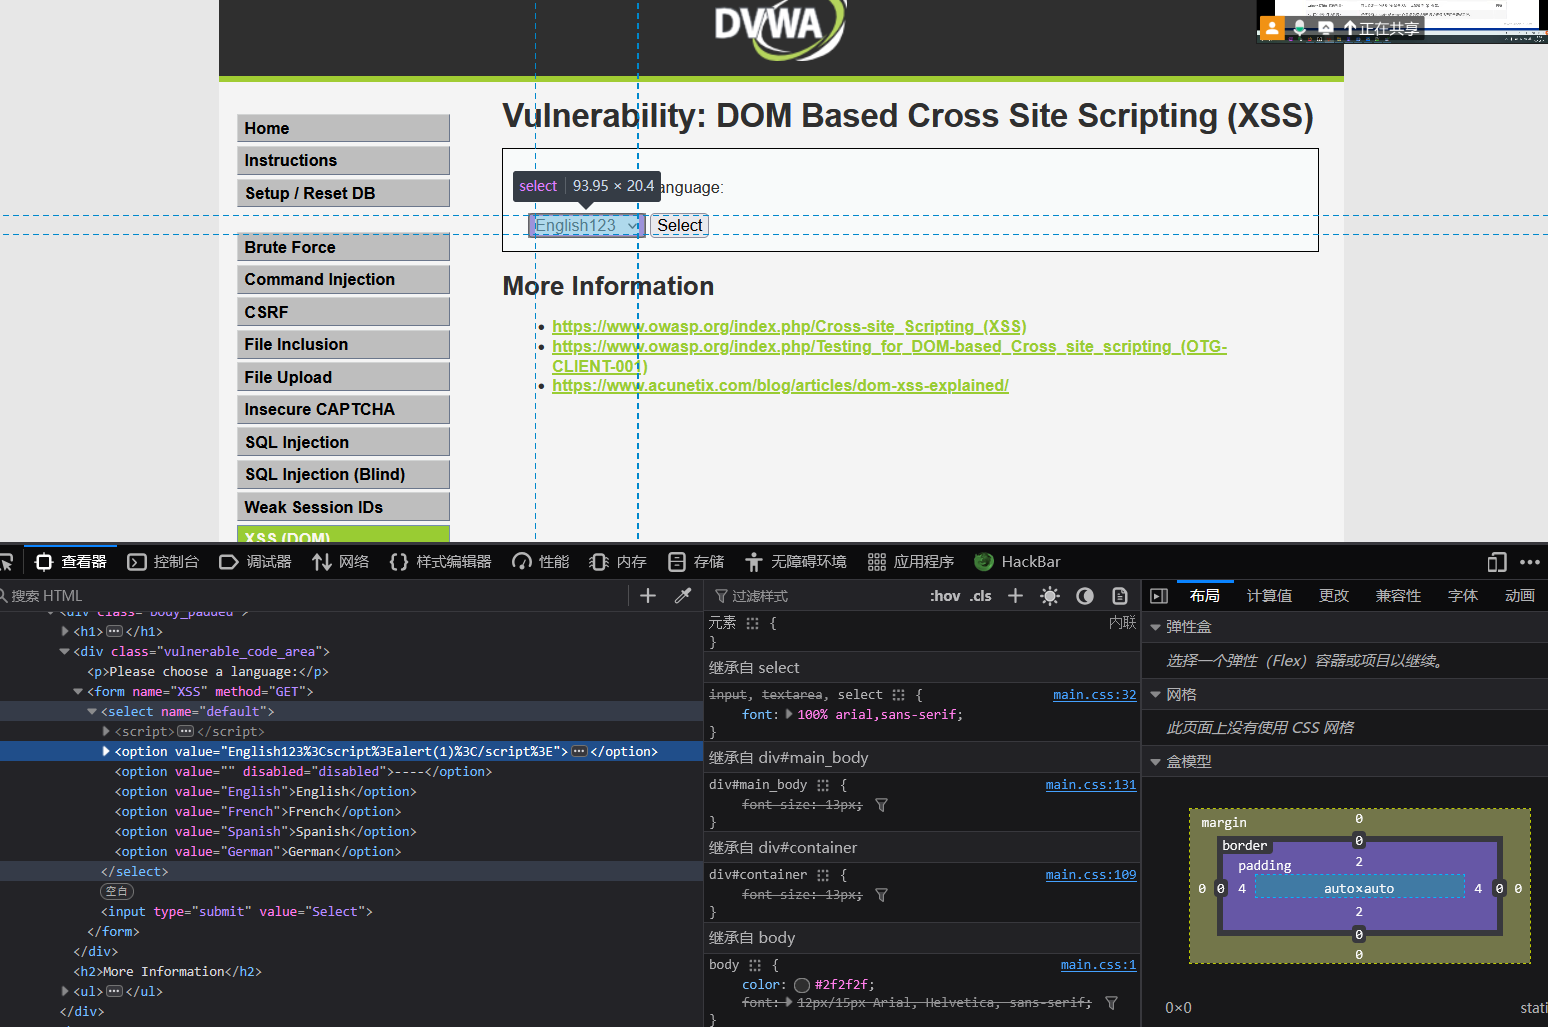Open the 应用程序 application tab
Image resolution: width=1548 pixels, height=1027 pixels.
click(x=911, y=562)
